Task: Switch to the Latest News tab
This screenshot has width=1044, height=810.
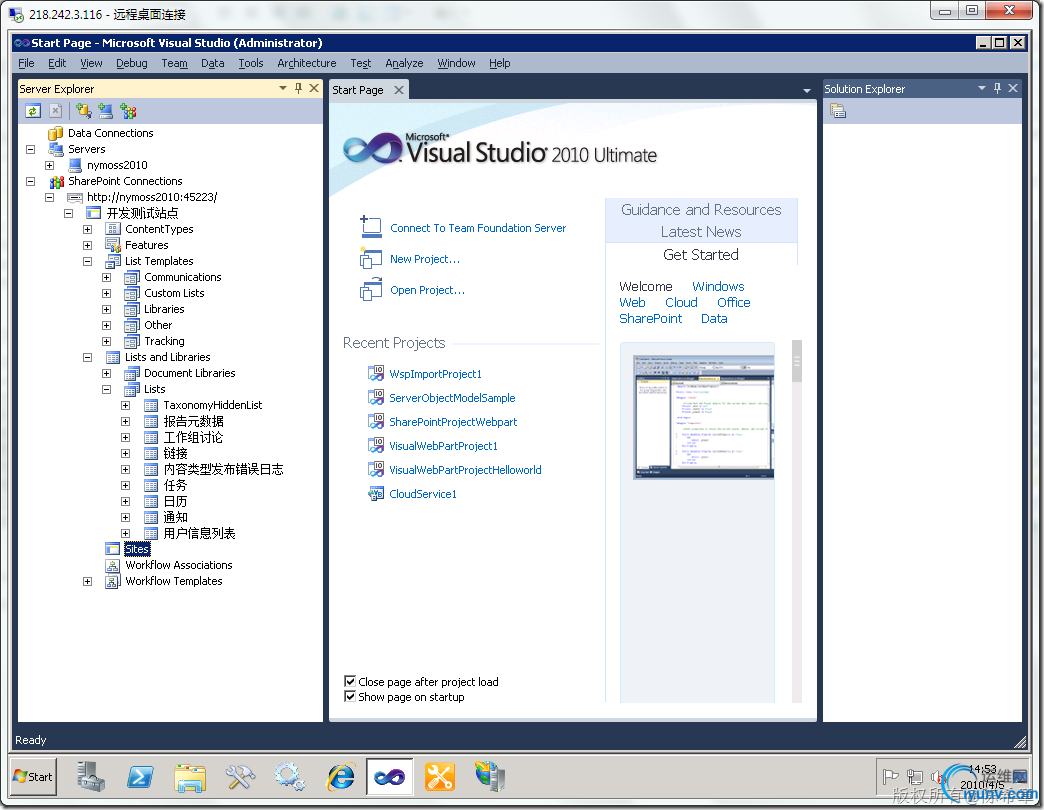Action: 701,232
